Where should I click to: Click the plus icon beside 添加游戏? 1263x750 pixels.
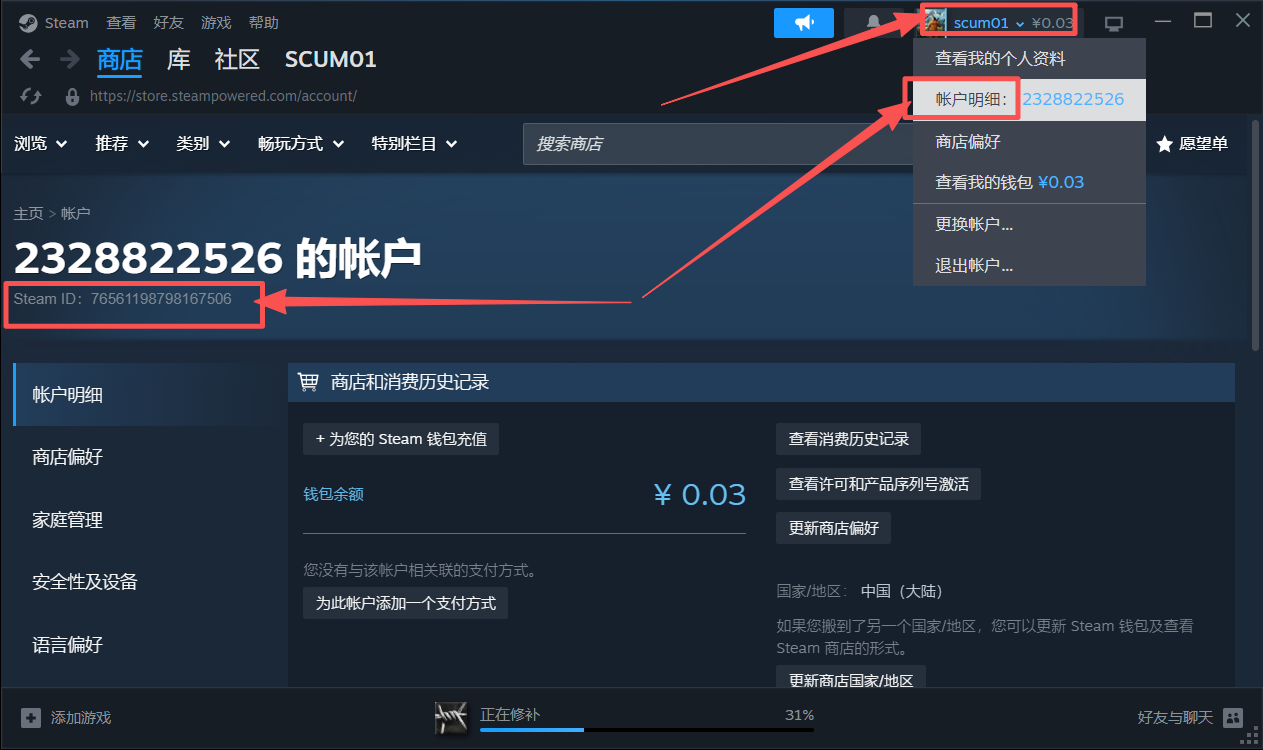click(31, 718)
